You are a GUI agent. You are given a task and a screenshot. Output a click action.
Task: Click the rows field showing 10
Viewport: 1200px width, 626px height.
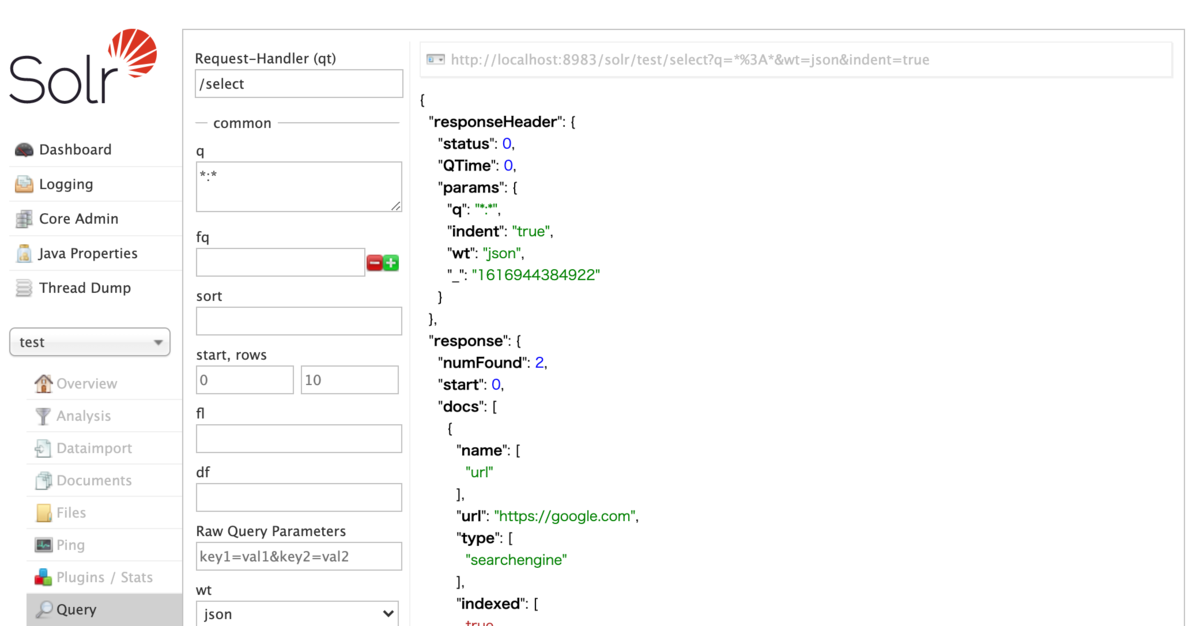coord(350,380)
